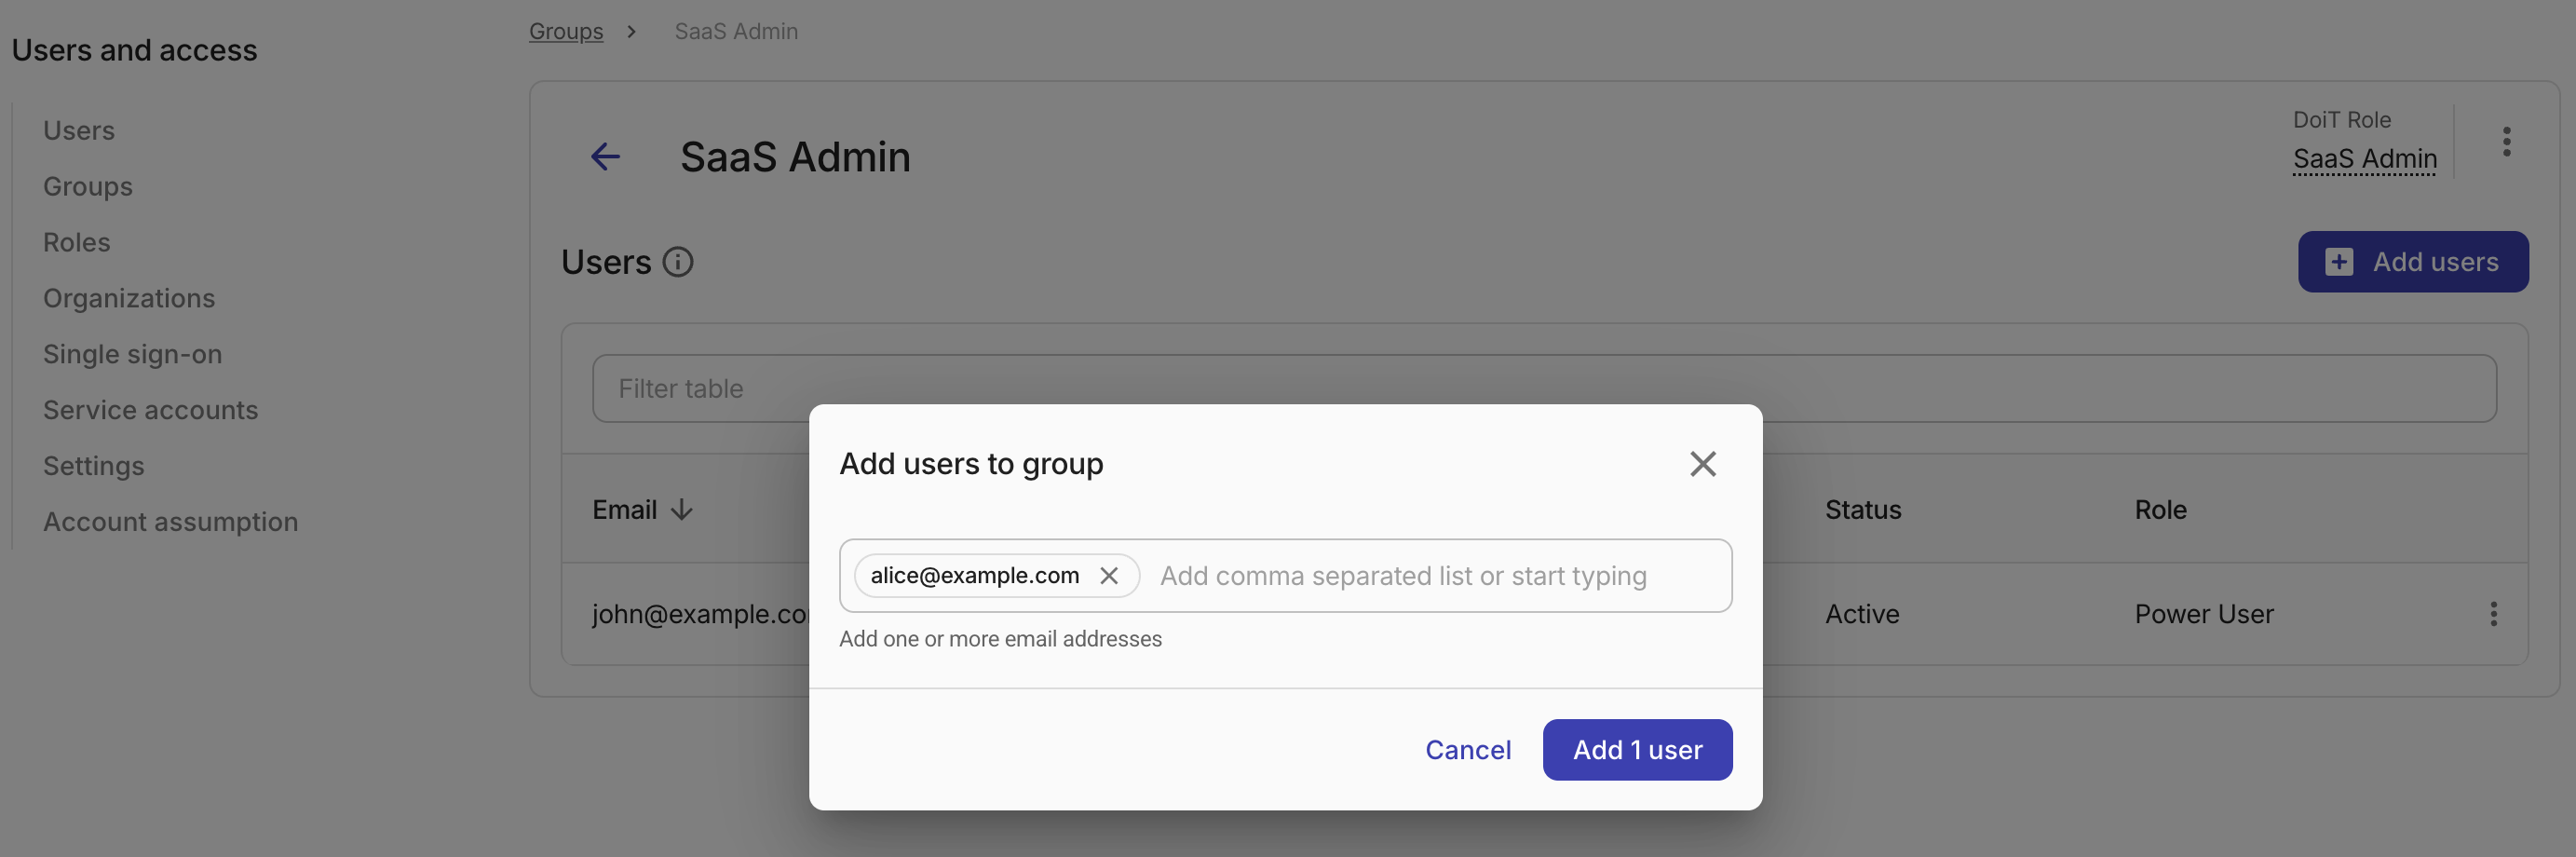Go to Groups in the sidebar
Image resolution: width=2576 pixels, height=857 pixels.
(88, 187)
